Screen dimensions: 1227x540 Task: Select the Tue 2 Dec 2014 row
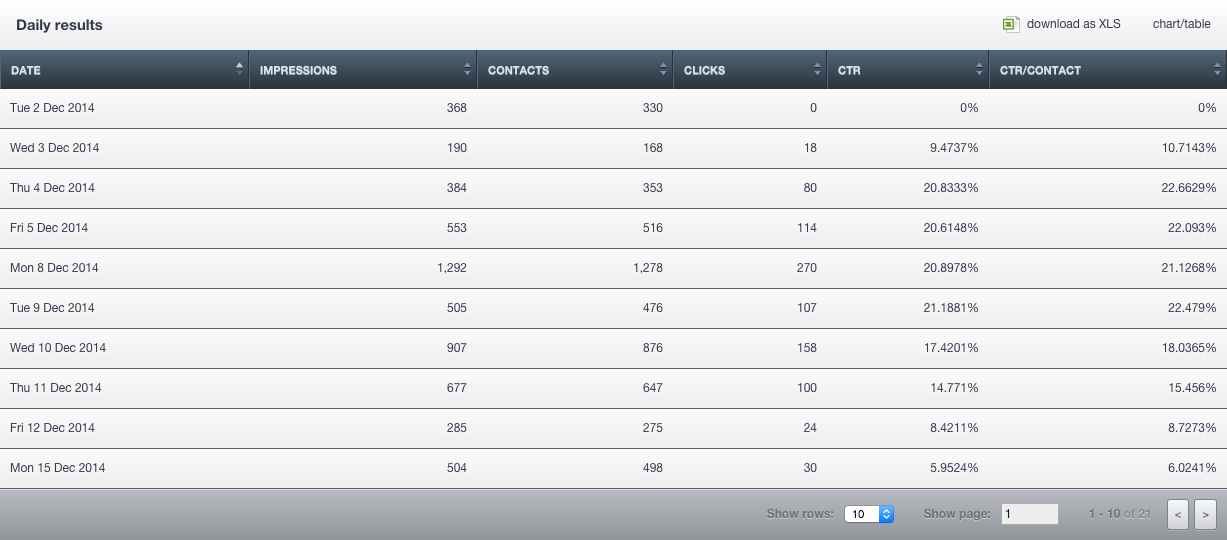click(52, 108)
